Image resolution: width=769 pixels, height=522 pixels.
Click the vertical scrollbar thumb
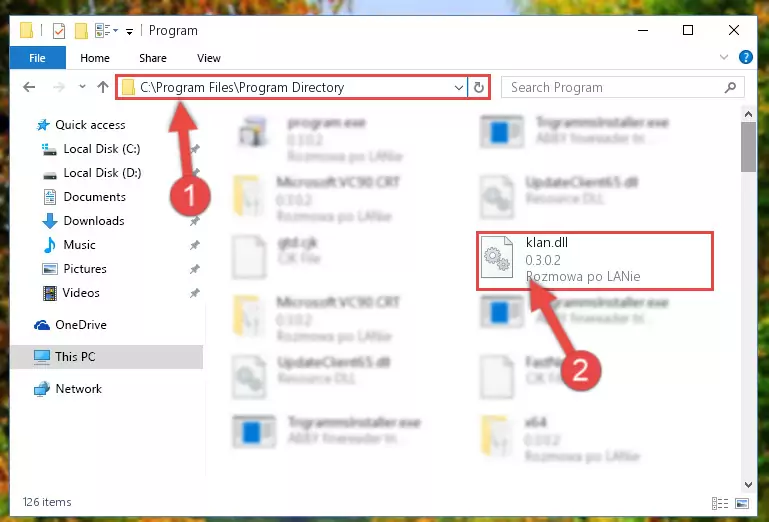(748, 147)
